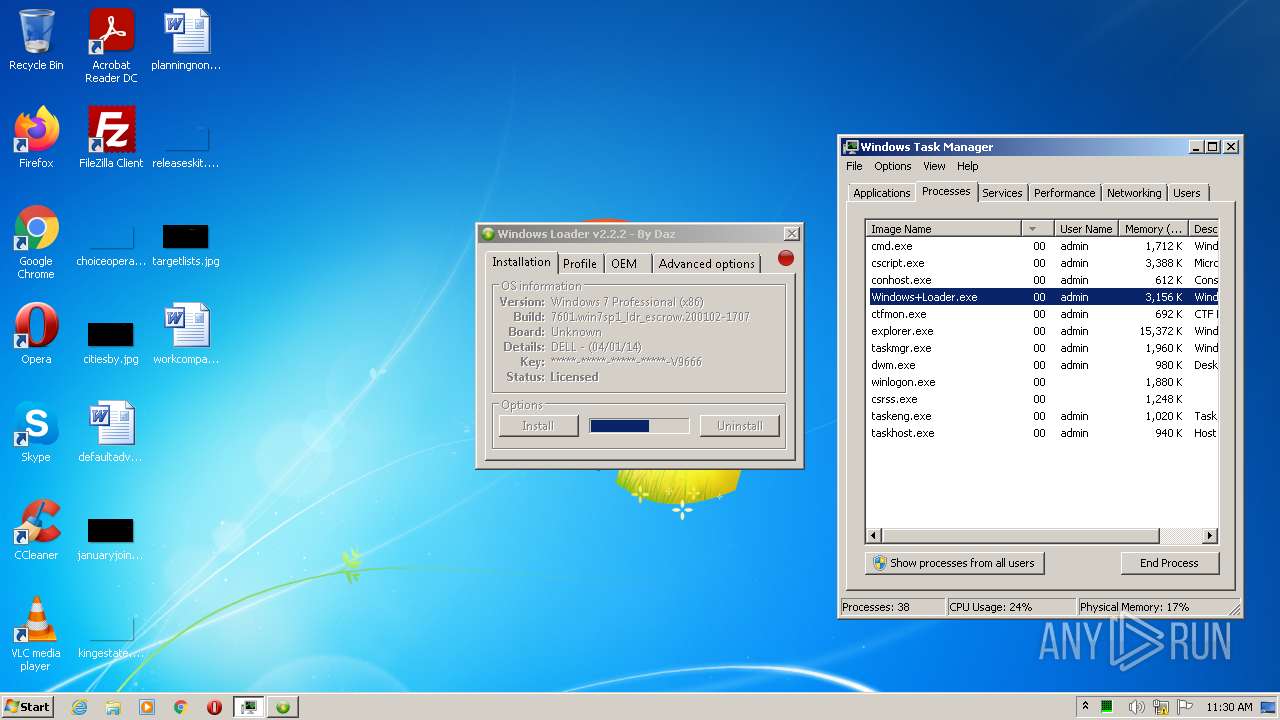Image resolution: width=1280 pixels, height=720 pixels.
Task: Launch the Opera desktop shortcut
Action: point(36,334)
